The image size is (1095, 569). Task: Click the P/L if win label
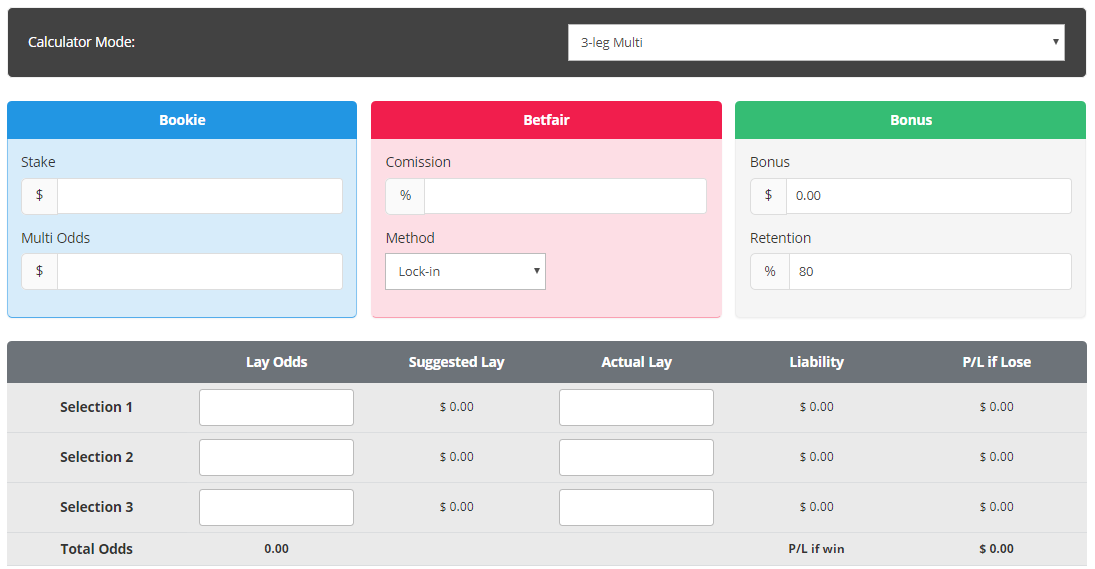pos(816,549)
